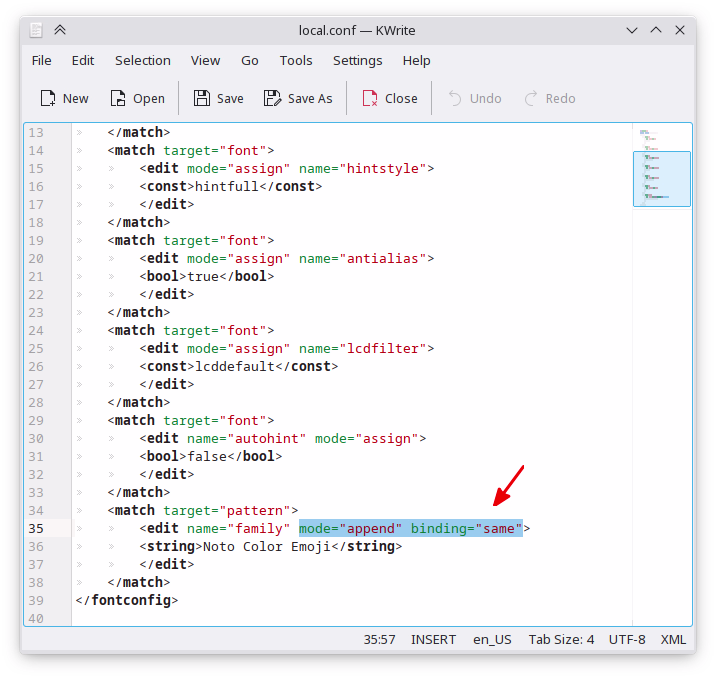Click the en_US dictionary language button
Screen dimensions: 716x678
click(x=492, y=639)
